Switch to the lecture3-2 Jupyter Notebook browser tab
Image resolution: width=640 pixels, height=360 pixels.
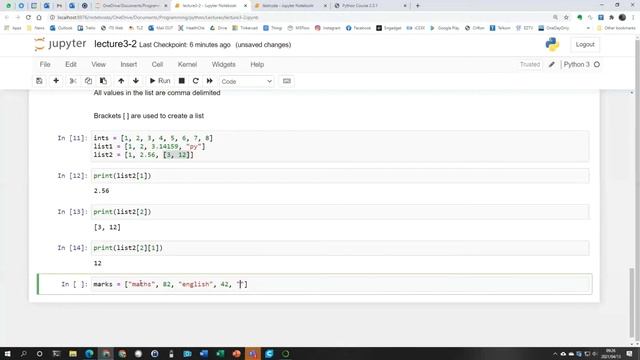point(210,6)
